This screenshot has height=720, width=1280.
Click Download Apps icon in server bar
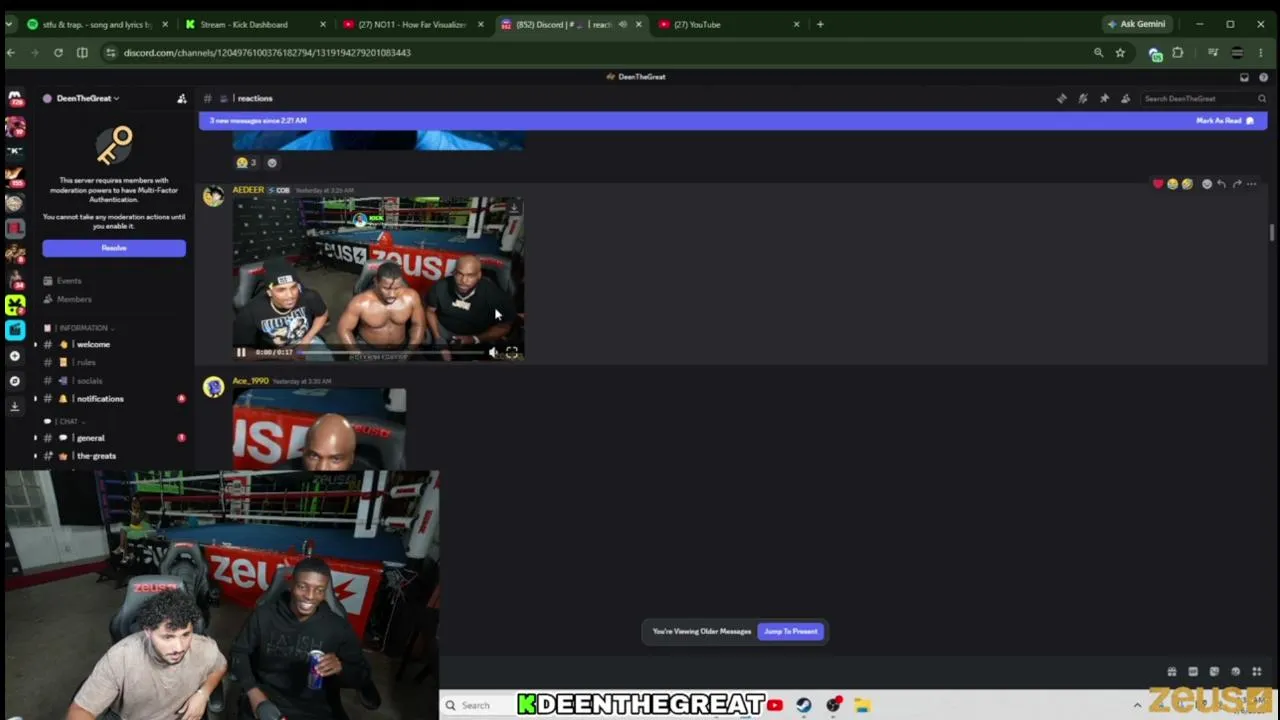(x=15, y=406)
